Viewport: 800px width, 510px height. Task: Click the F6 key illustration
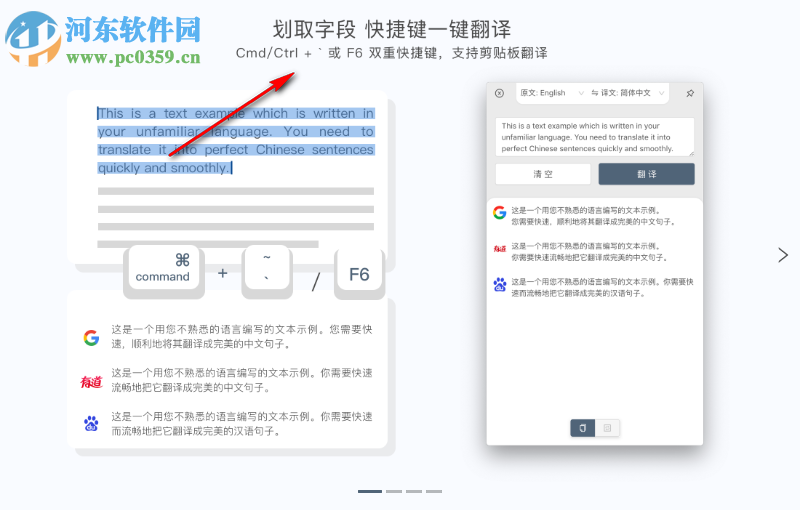pyautogui.click(x=359, y=274)
